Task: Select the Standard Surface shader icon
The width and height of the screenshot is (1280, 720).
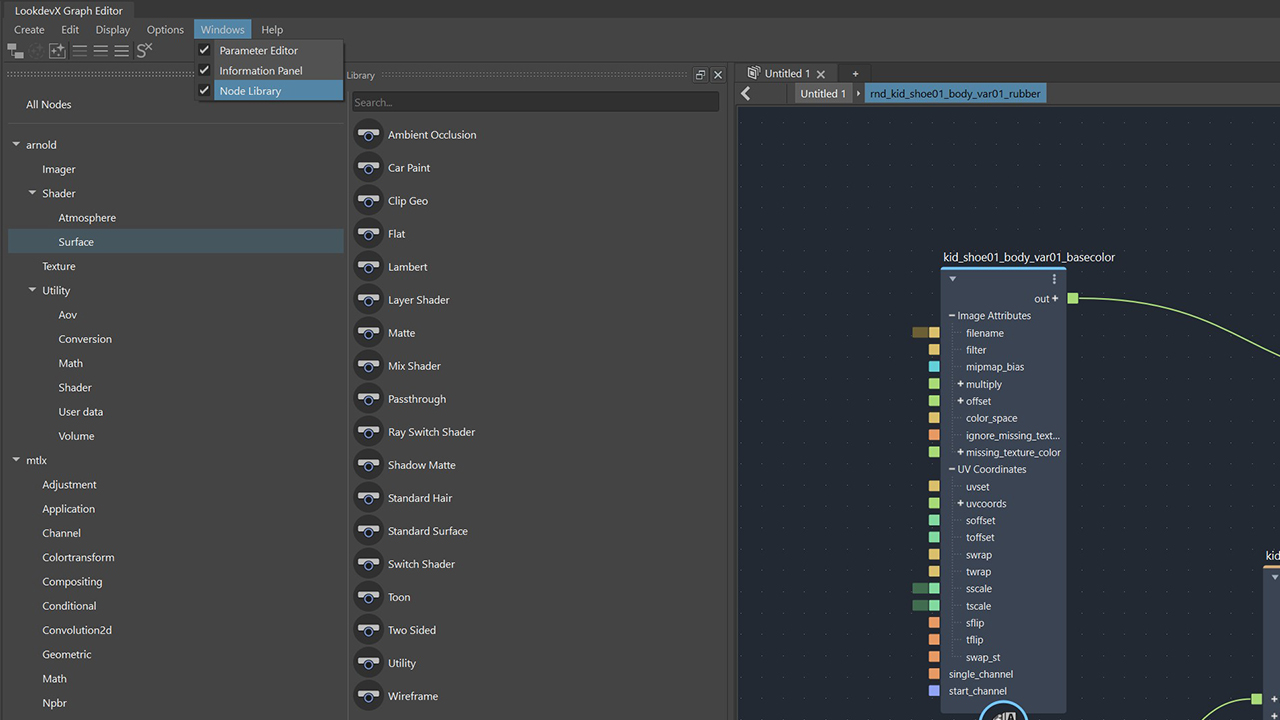Action: coord(369,531)
